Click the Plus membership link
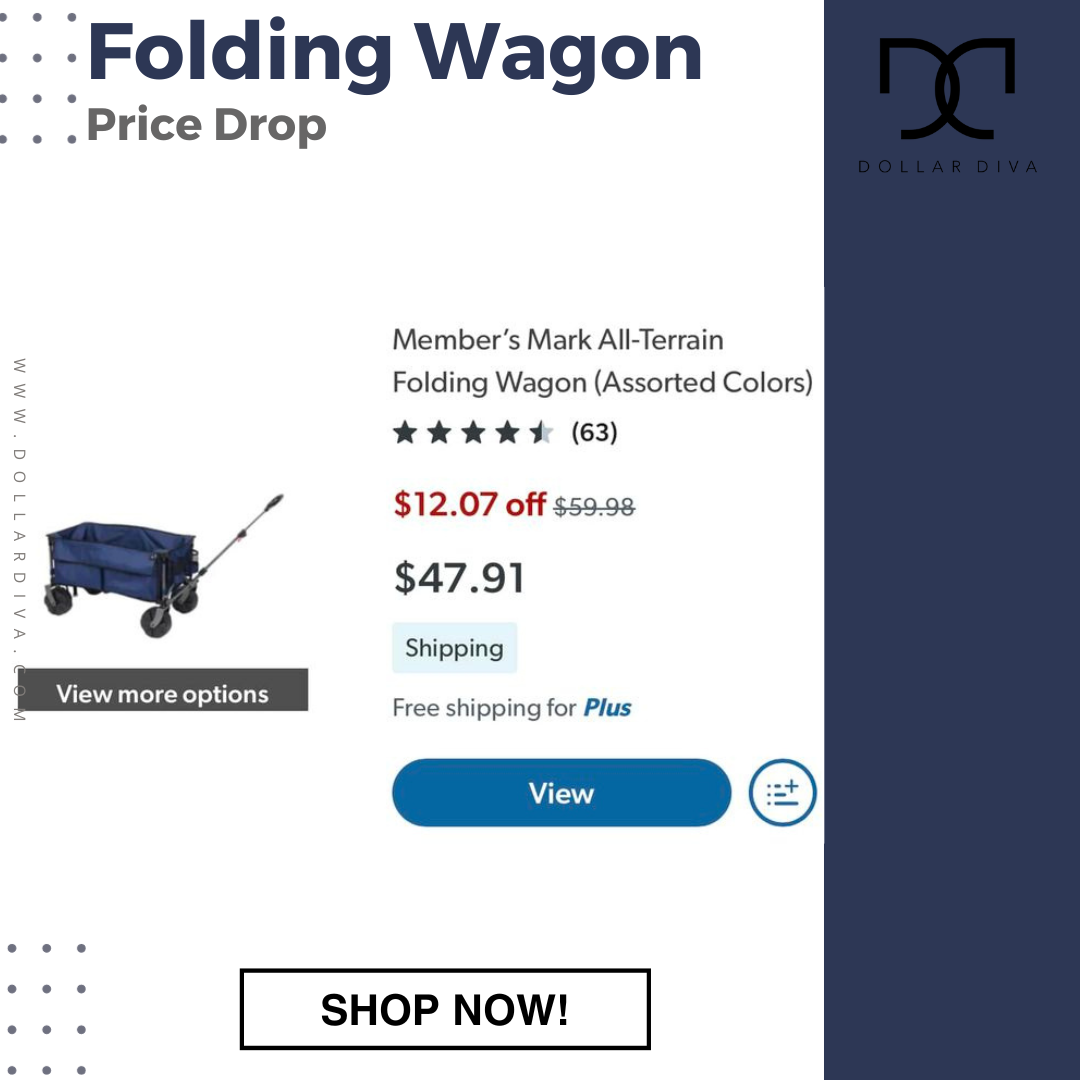 tap(607, 707)
